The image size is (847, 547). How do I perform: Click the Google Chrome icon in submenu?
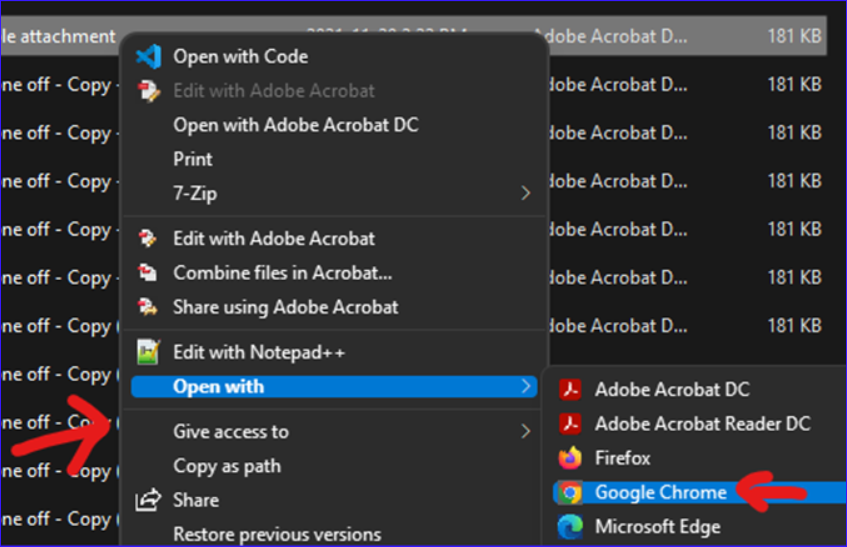click(570, 492)
